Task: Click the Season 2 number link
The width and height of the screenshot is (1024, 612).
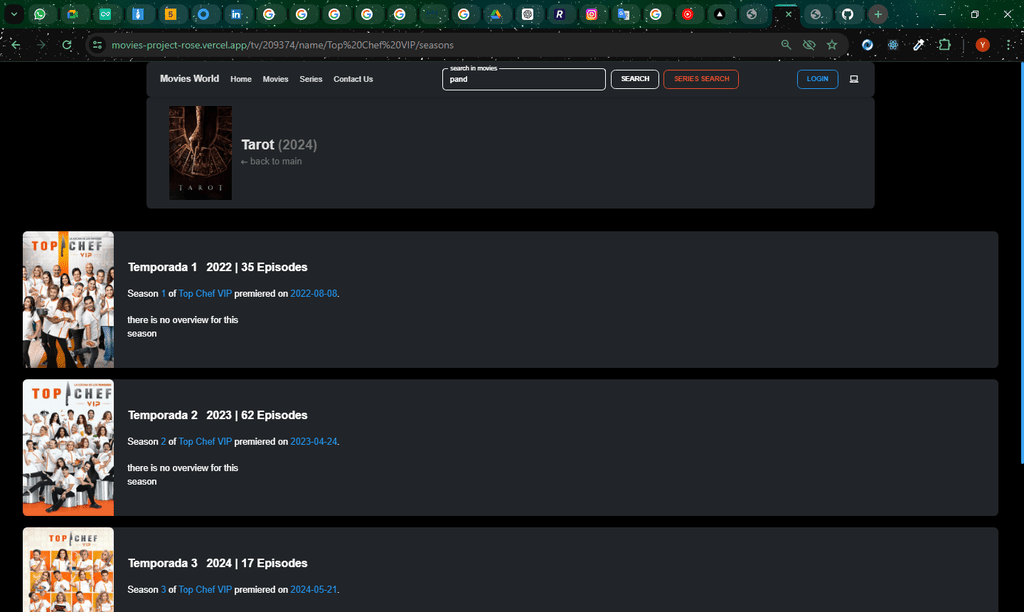Action: point(163,442)
